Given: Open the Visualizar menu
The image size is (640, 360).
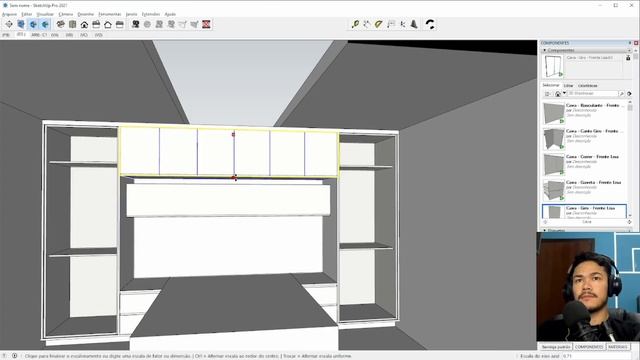Looking at the screenshot, I should pos(45,14).
